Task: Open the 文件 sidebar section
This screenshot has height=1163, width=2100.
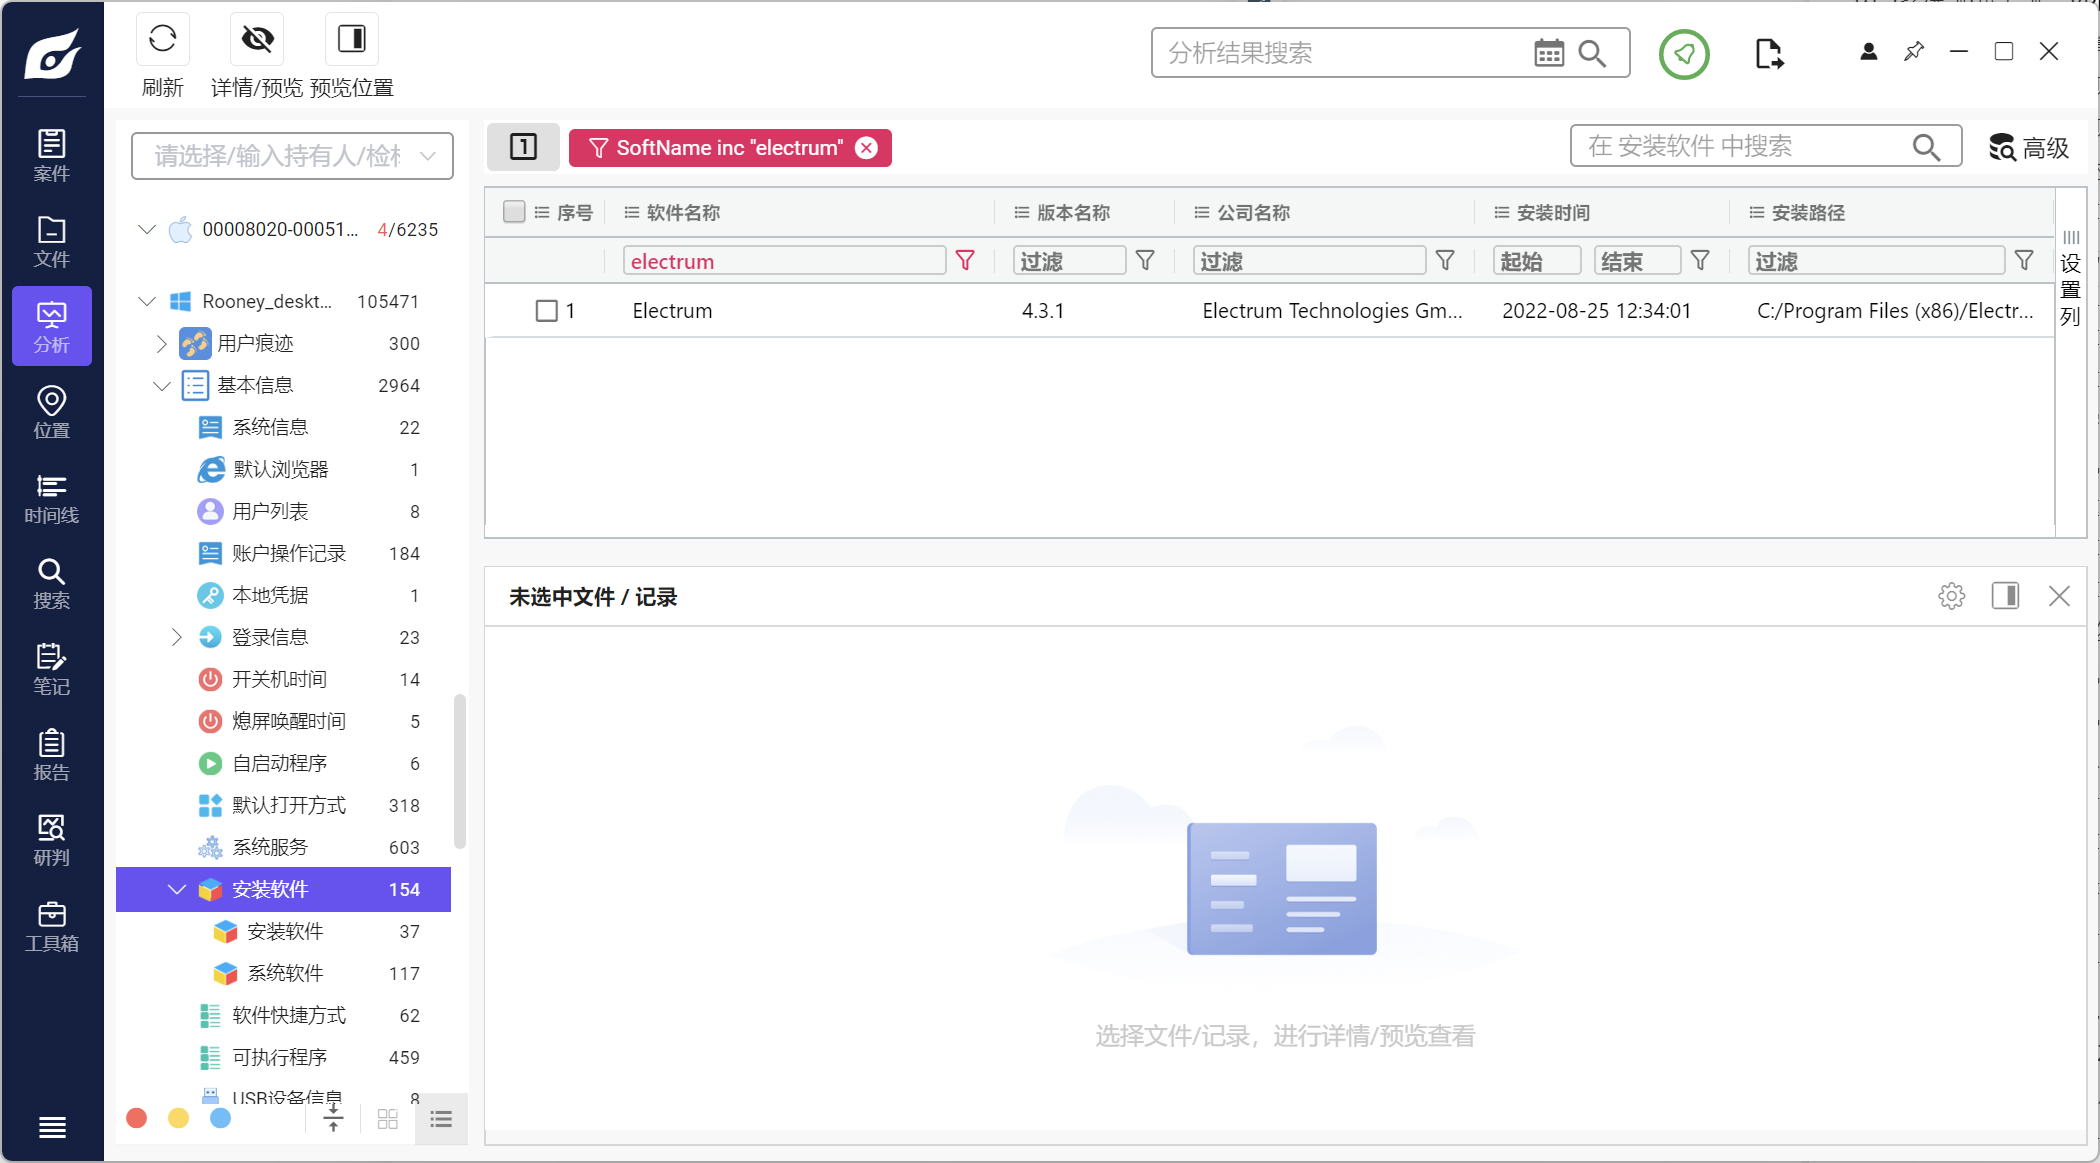Action: pos(52,241)
